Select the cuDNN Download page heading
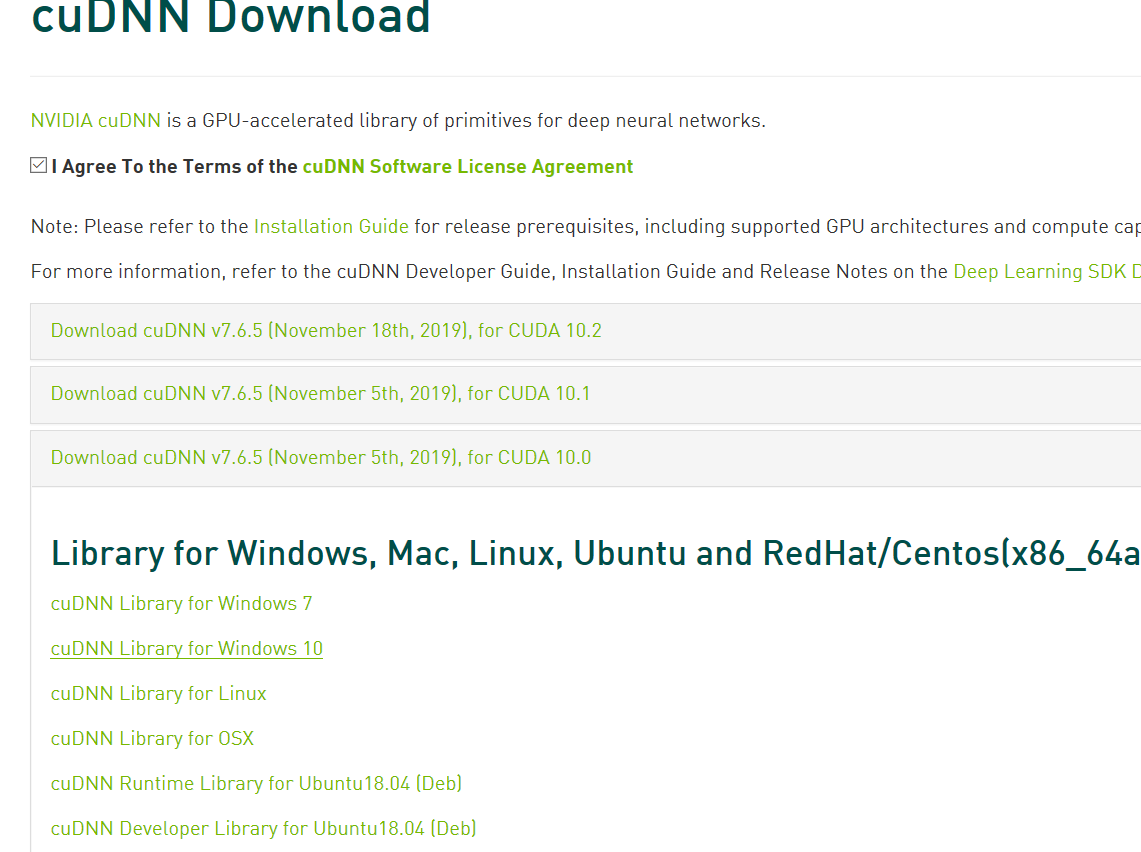Image resolution: width=1141 pixels, height=852 pixels. (231, 17)
